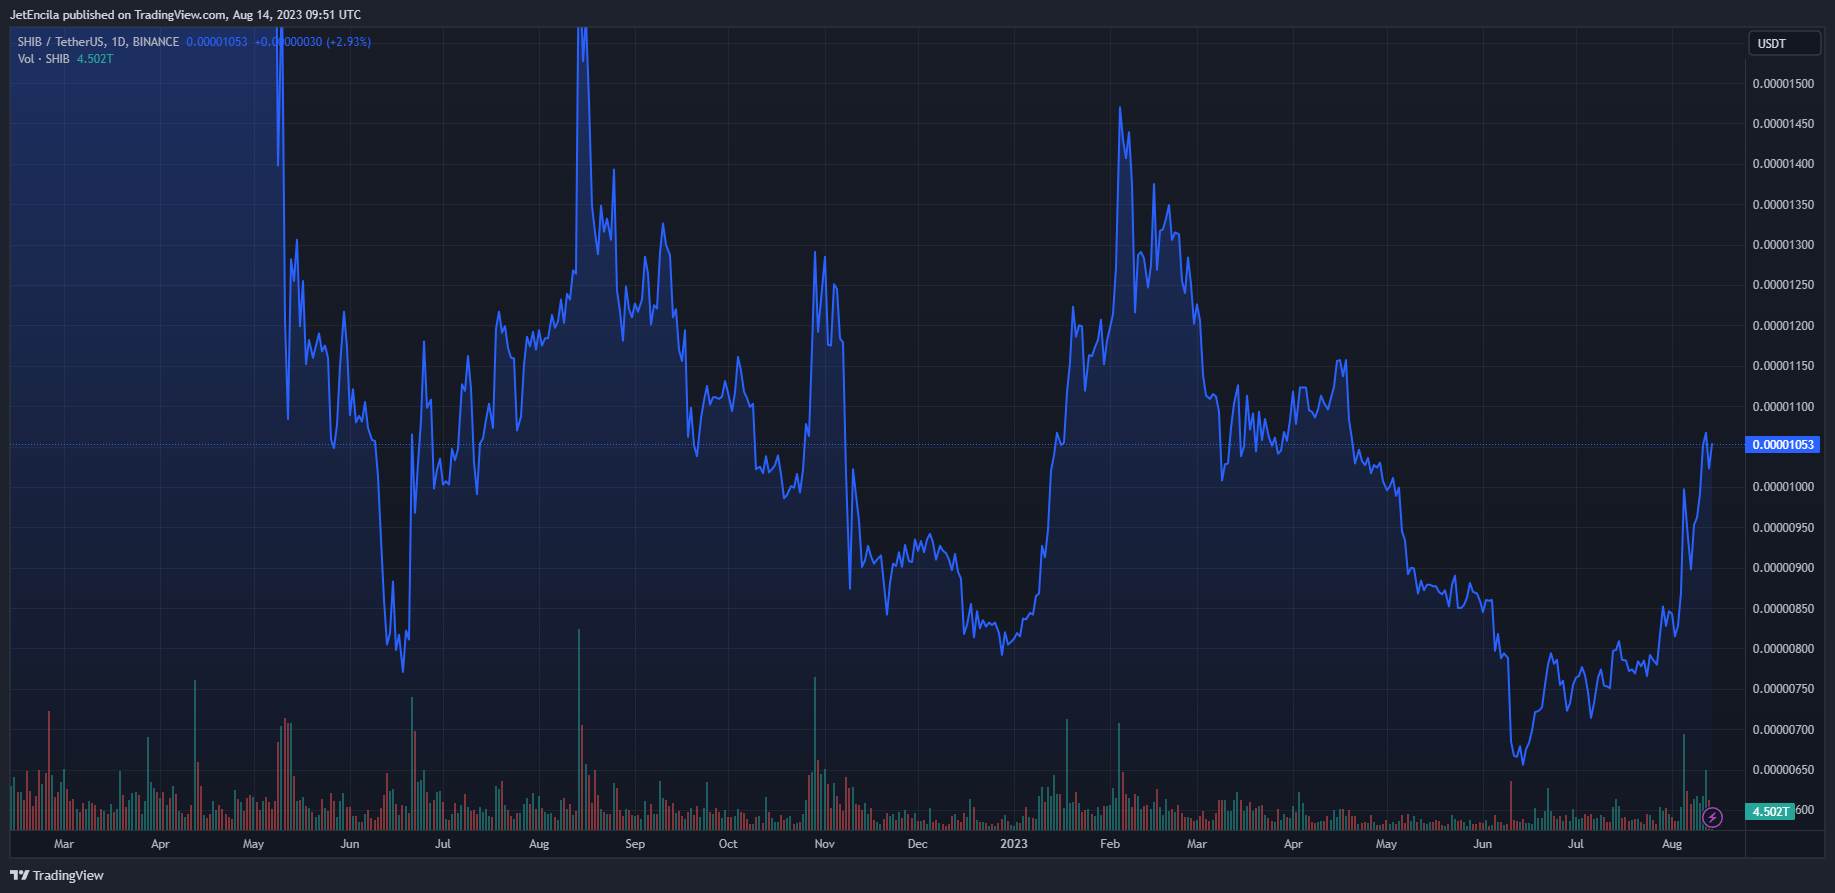Select the Vol · SHIB indicator label
Image resolution: width=1835 pixels, height=893 pixels.
coord(44,59)
